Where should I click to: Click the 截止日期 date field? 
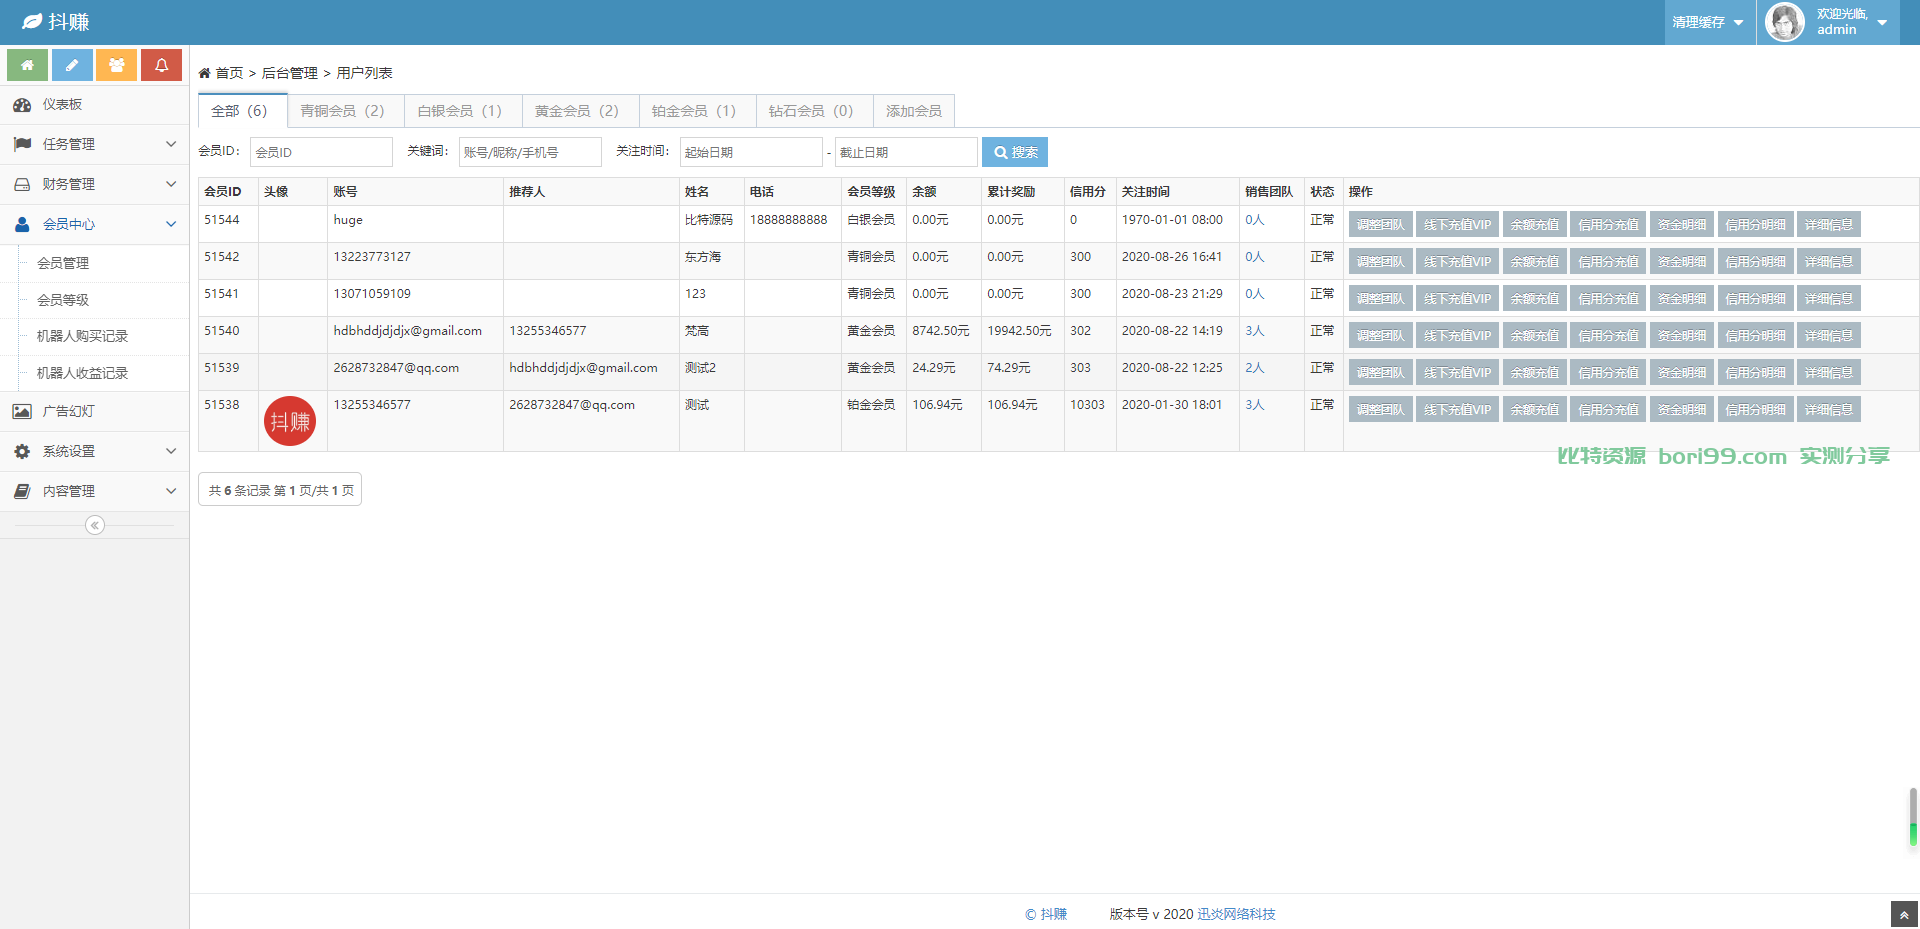tap(906, 152)
